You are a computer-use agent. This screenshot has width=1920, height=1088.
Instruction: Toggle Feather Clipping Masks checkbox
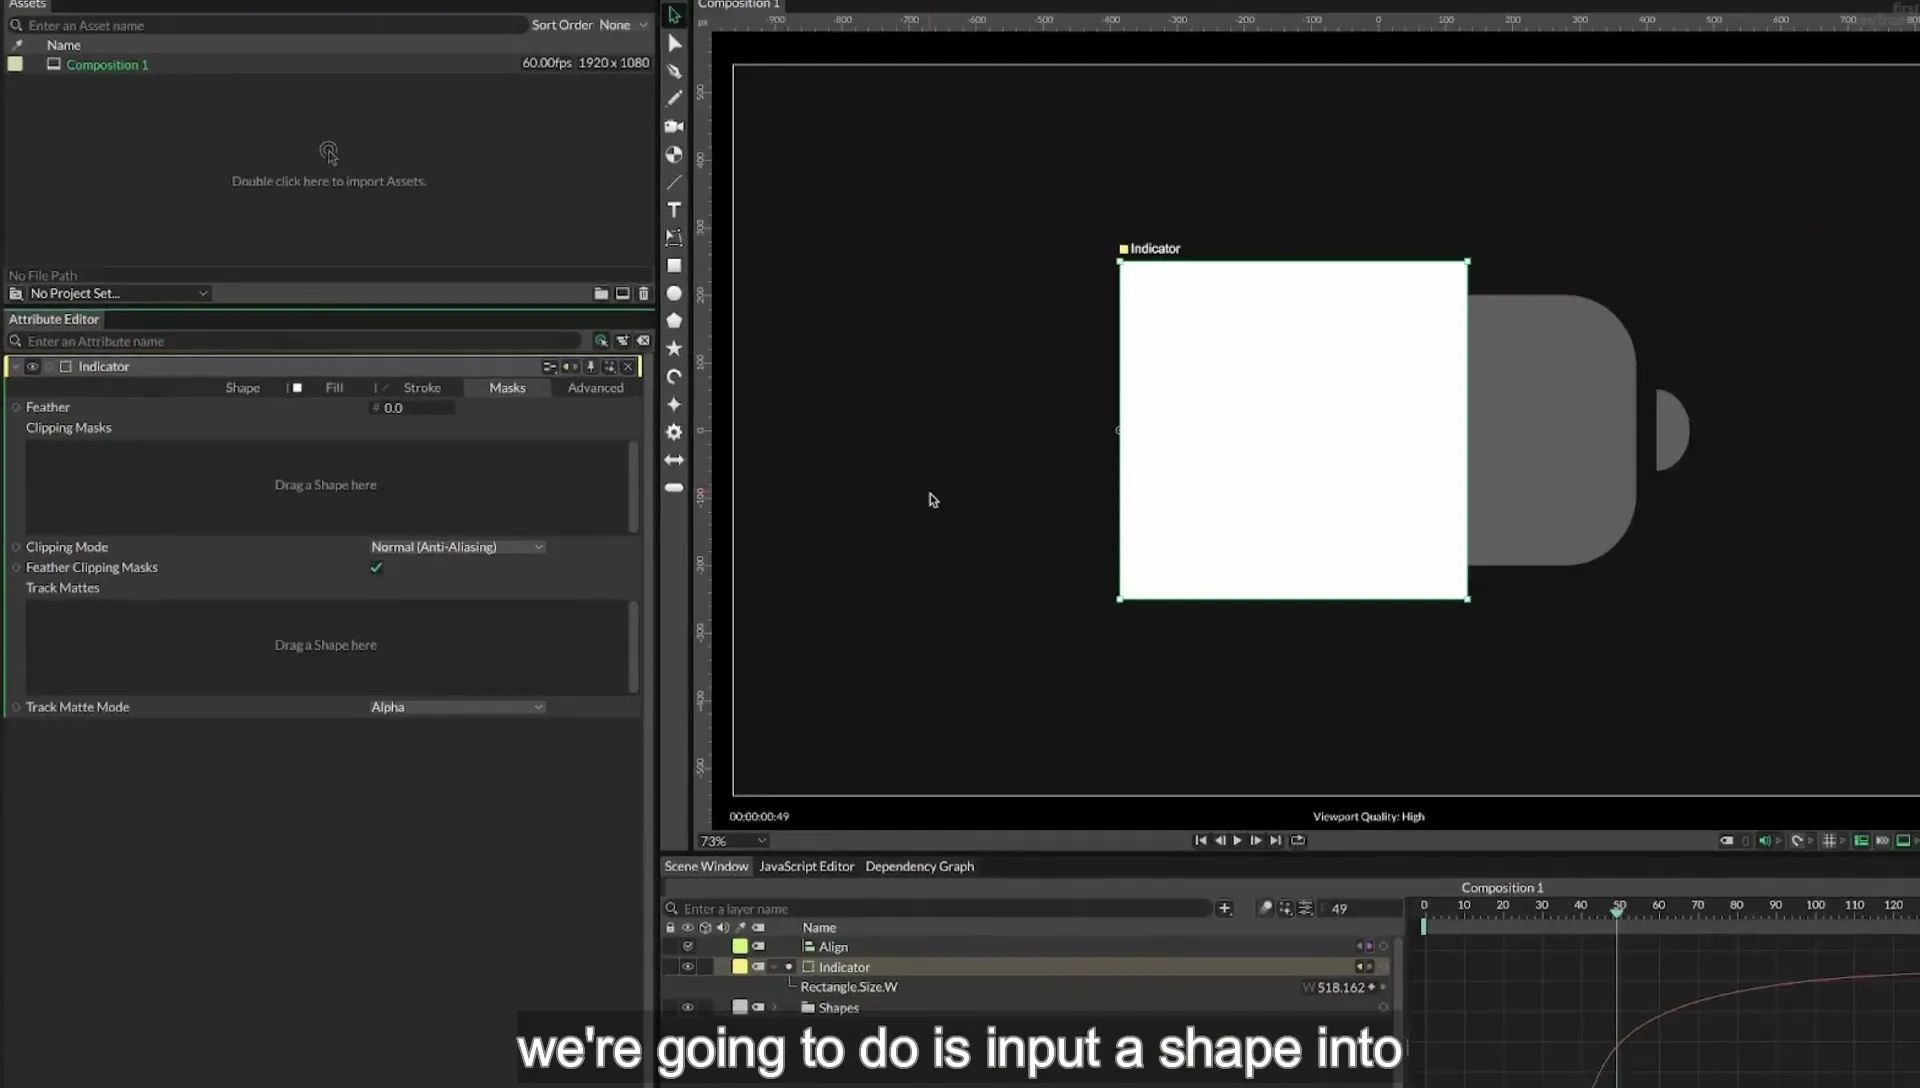point(376,567)
